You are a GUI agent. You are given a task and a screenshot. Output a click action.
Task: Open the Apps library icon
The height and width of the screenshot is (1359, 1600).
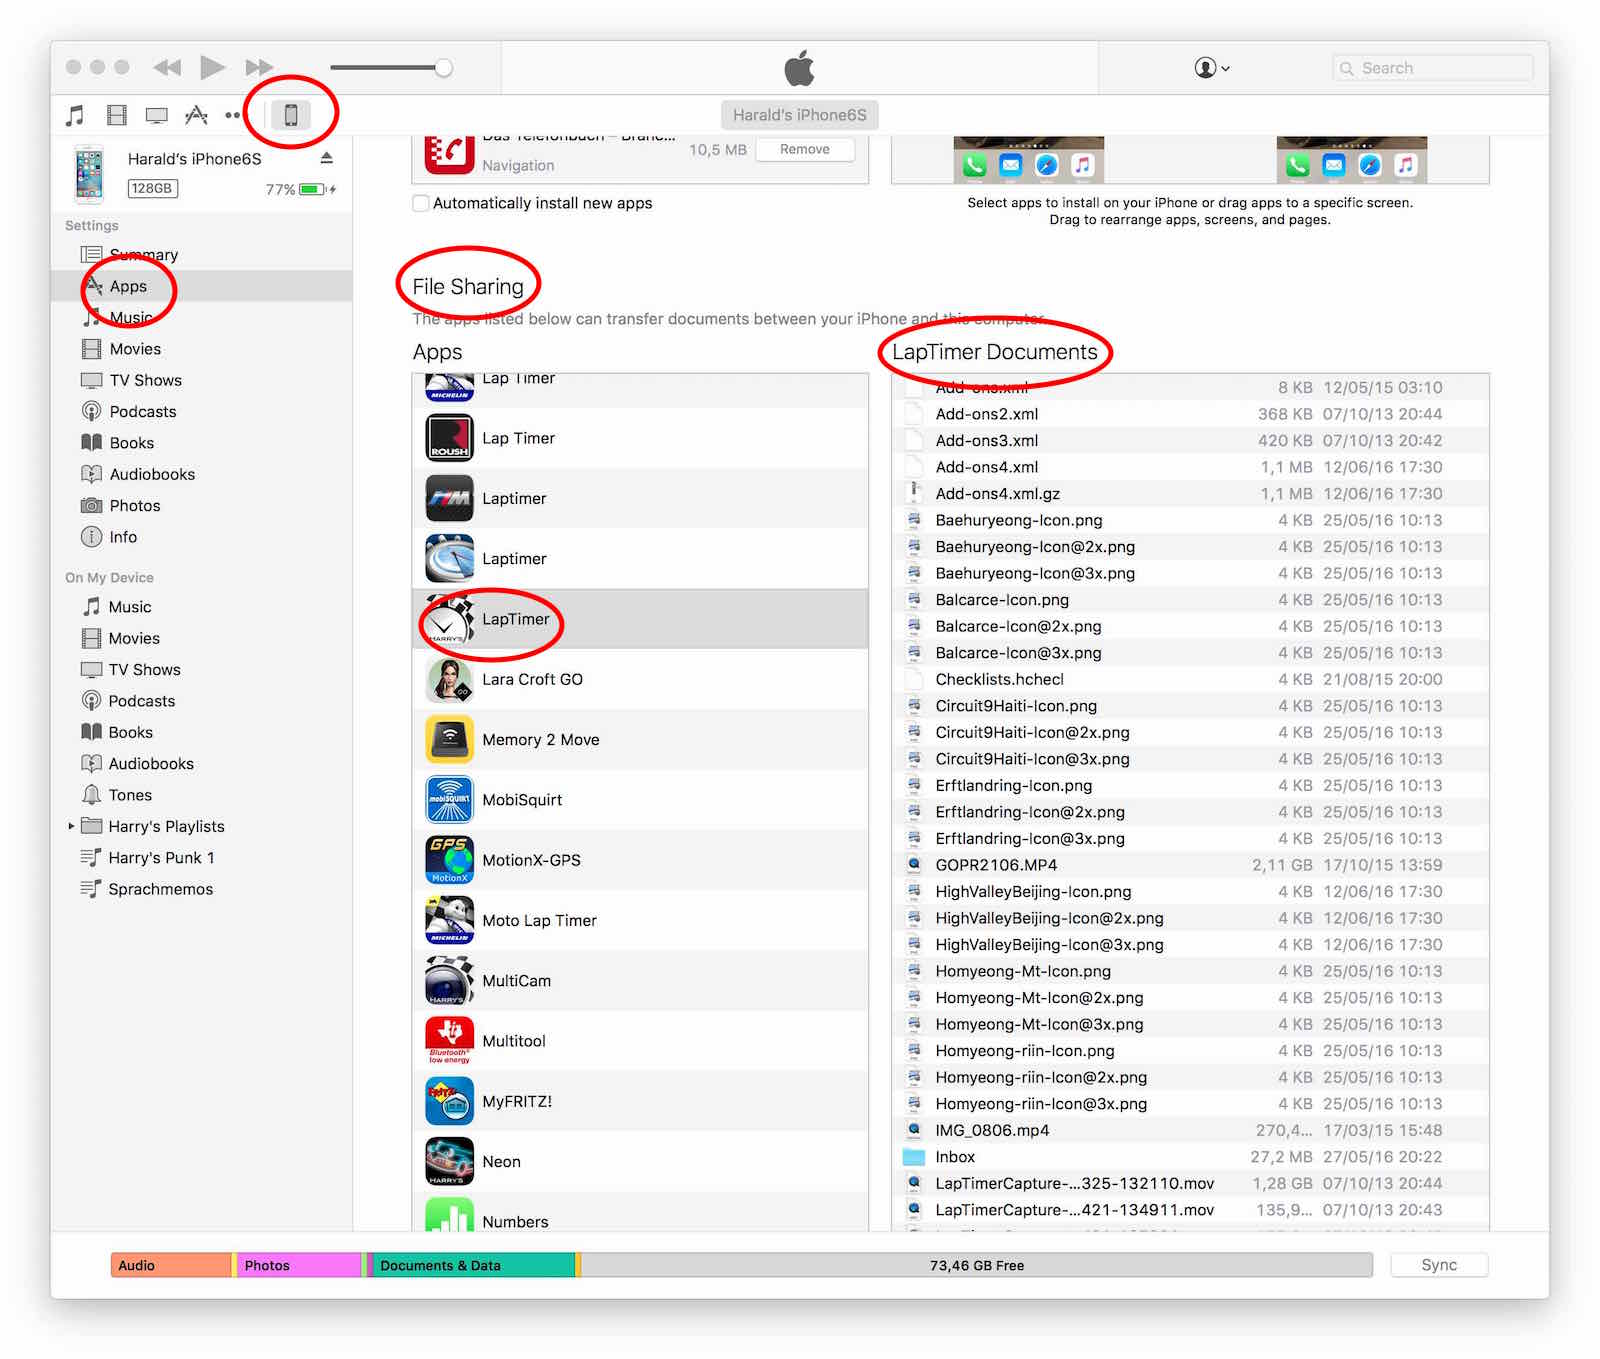coord(196,115)
